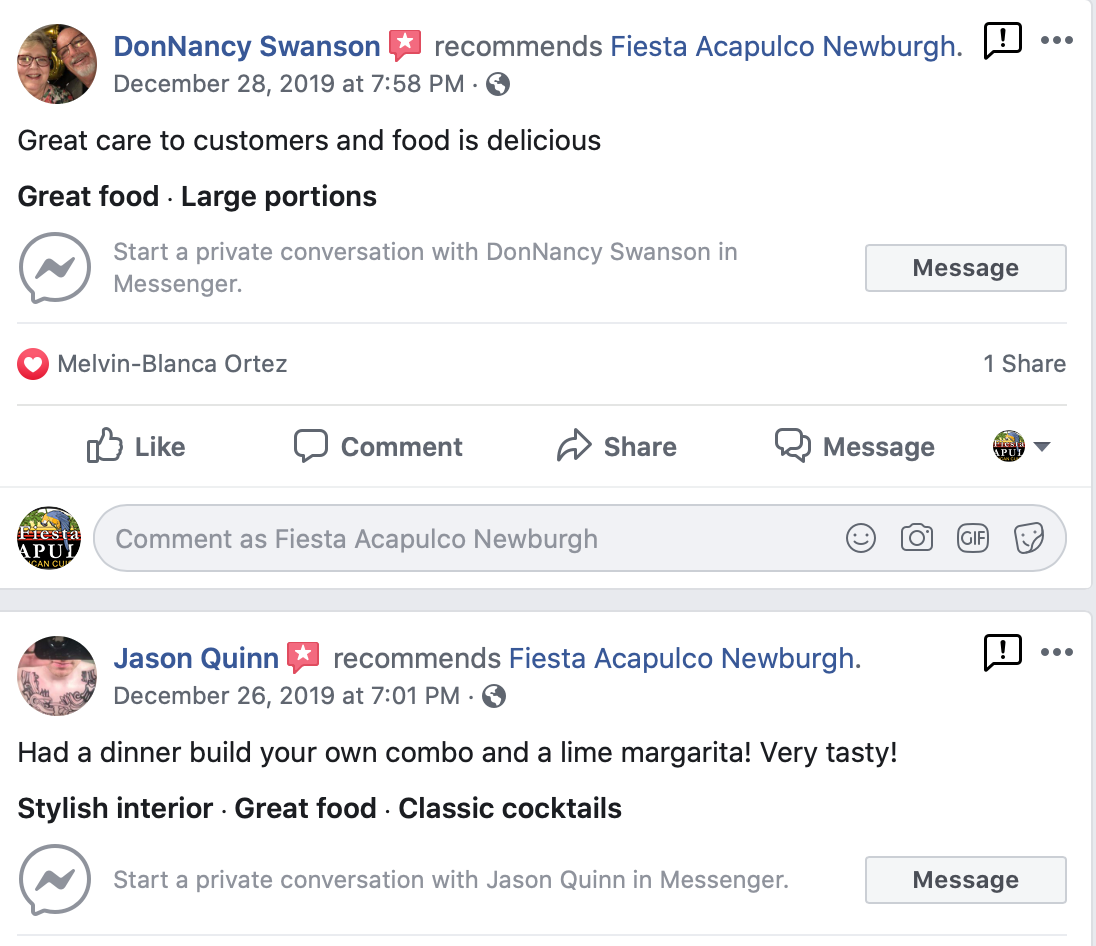Click the Message action with chat bubbles icon

(855, 447)
